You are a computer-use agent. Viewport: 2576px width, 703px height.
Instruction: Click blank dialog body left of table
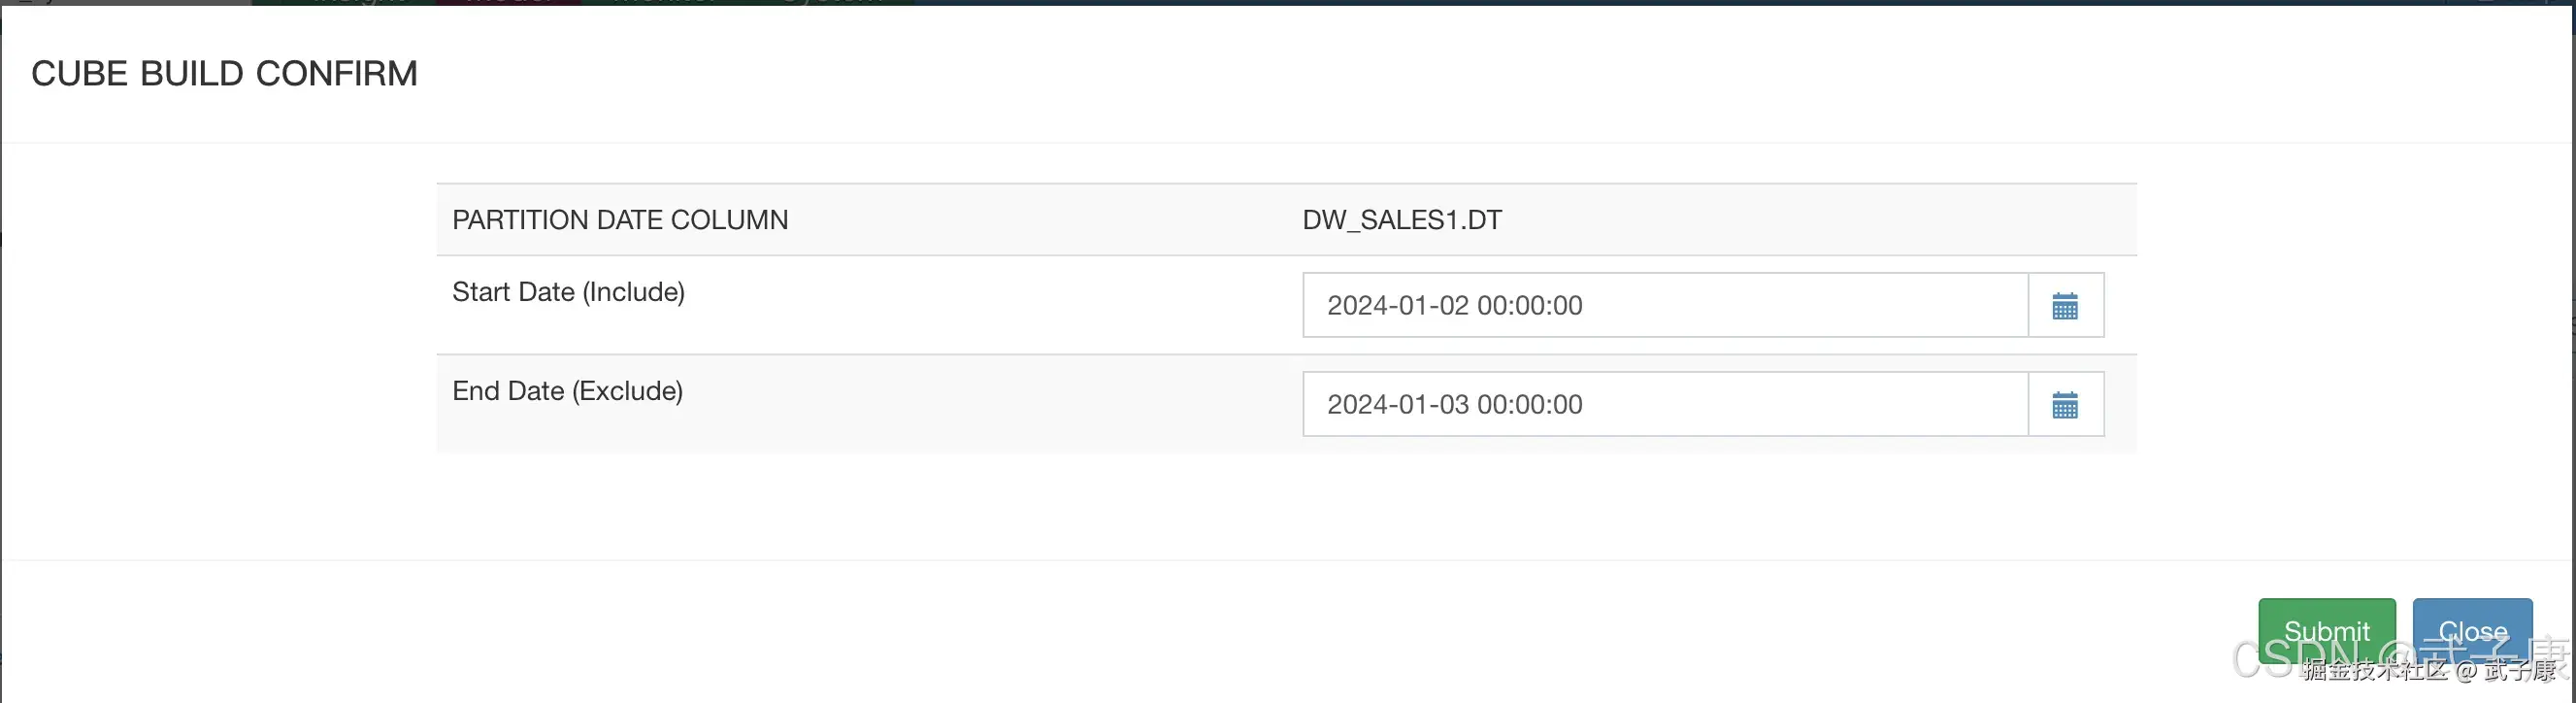click(220, 320)
